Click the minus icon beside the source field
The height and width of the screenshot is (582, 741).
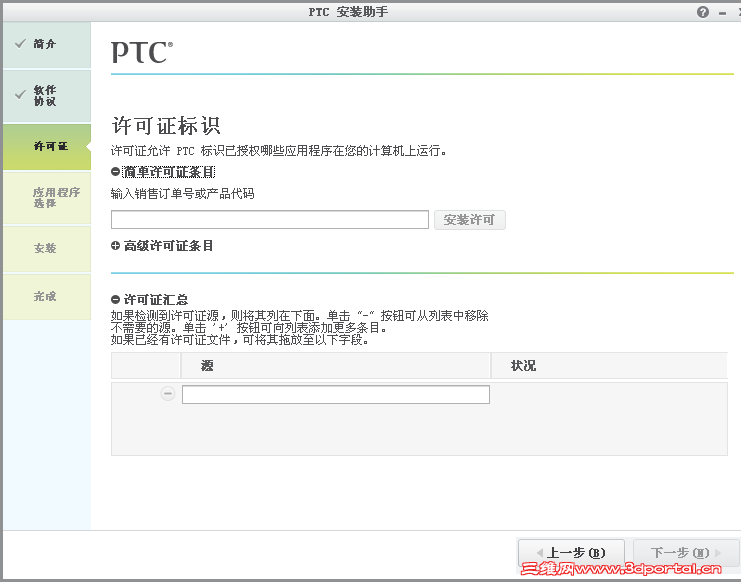point(168,394)
